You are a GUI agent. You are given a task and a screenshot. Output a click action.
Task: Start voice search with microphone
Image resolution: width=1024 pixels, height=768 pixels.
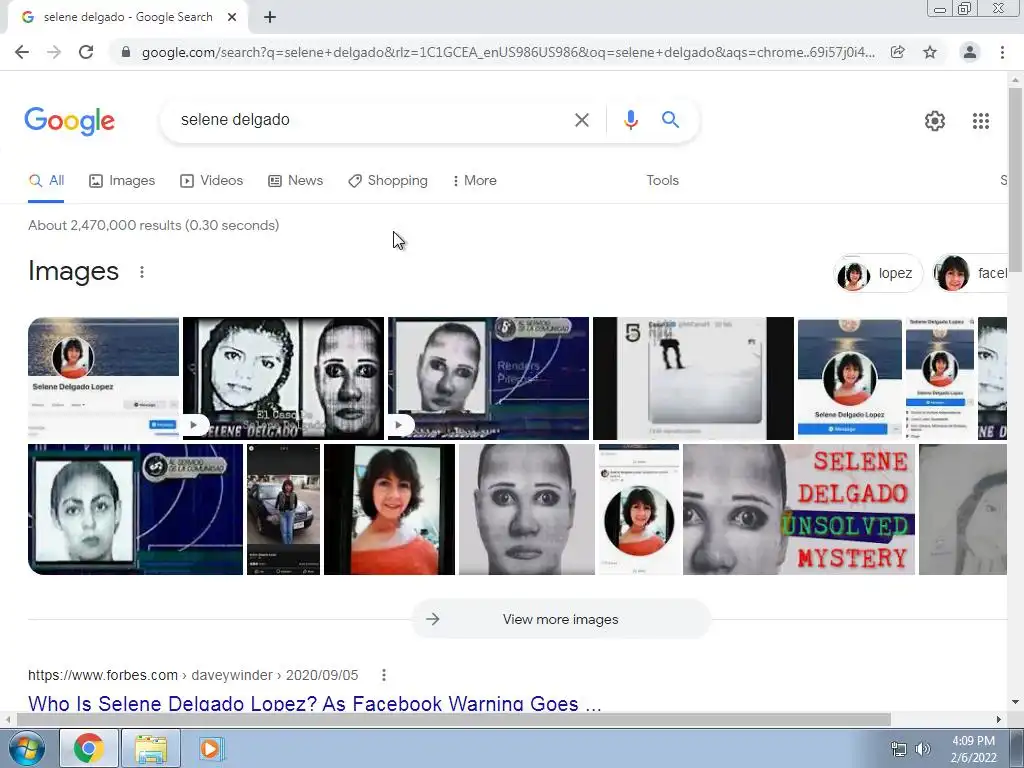[630, 120]
